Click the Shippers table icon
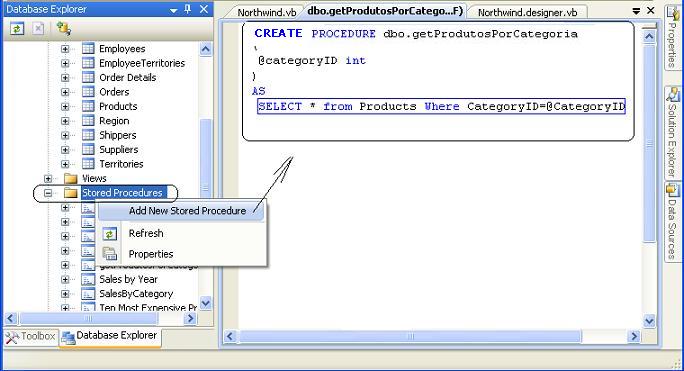684x371 pixels. coord(88,135)
